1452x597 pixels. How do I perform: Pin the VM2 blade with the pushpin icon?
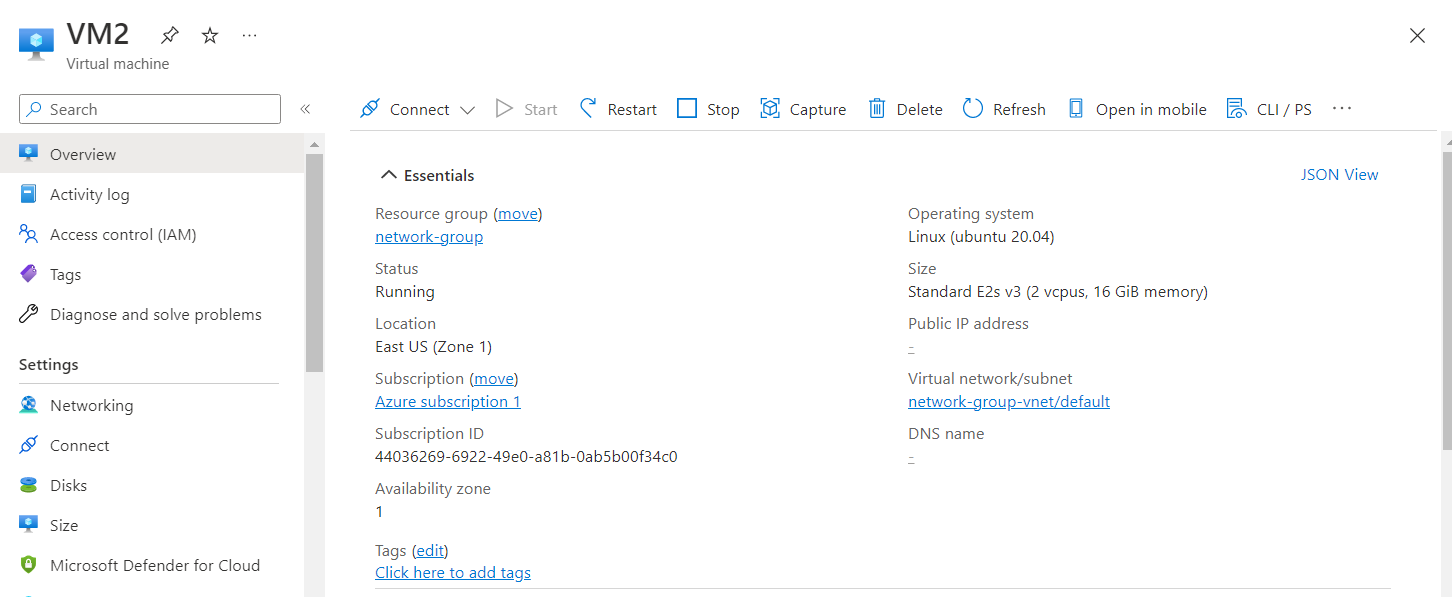[170, 35]
